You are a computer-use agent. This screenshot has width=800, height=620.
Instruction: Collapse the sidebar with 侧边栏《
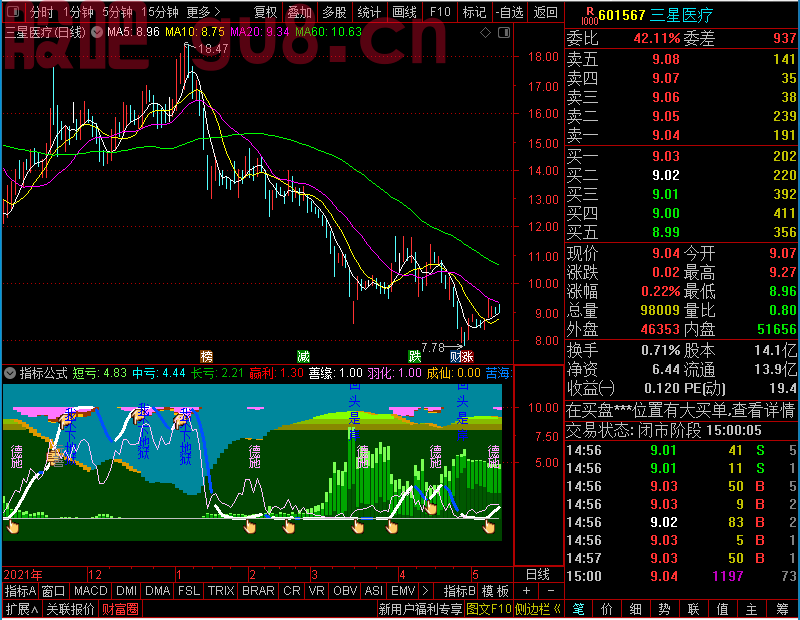point(538,609)
